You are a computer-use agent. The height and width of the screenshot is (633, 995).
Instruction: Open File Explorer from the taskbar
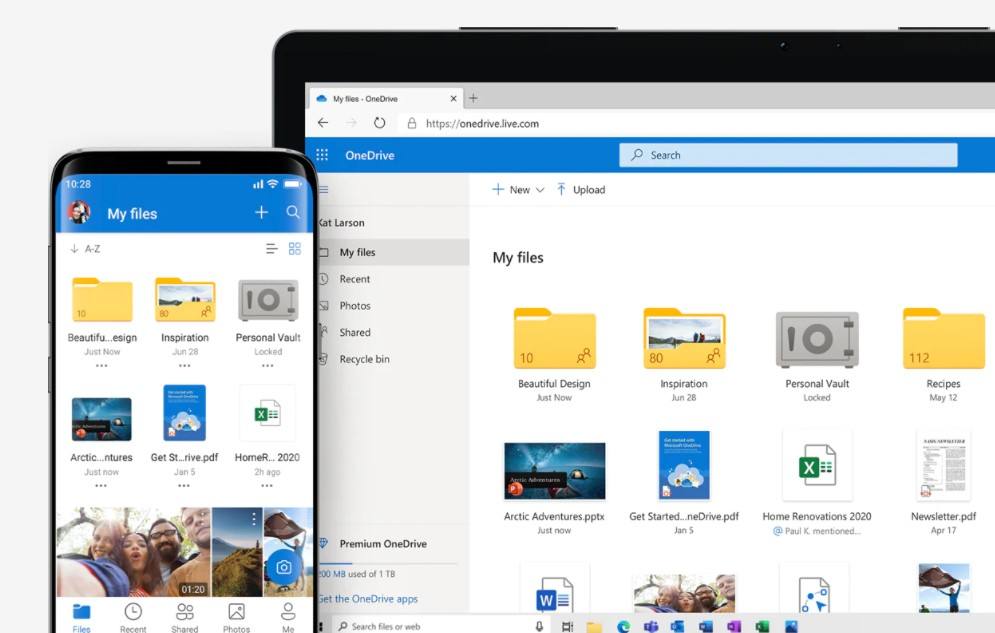pos(594,627)
